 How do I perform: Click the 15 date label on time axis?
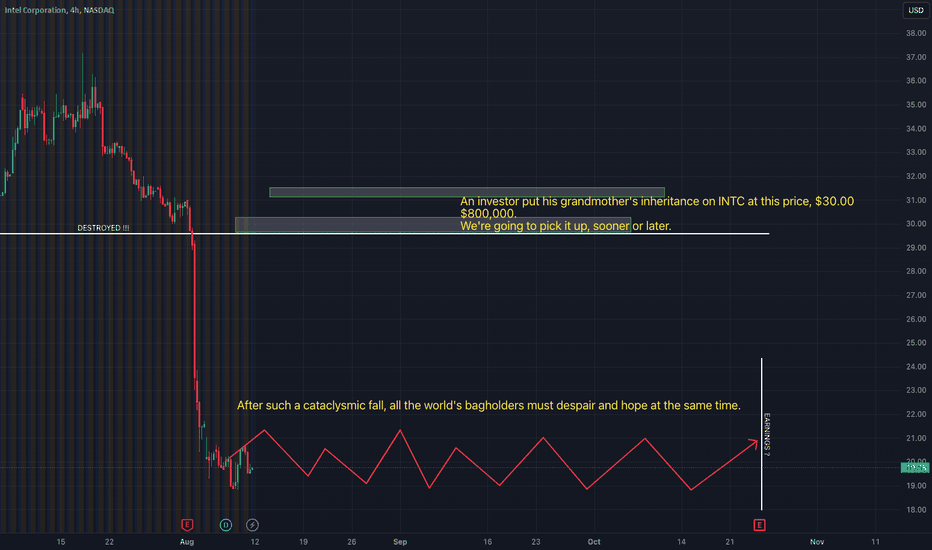[61, 542]
